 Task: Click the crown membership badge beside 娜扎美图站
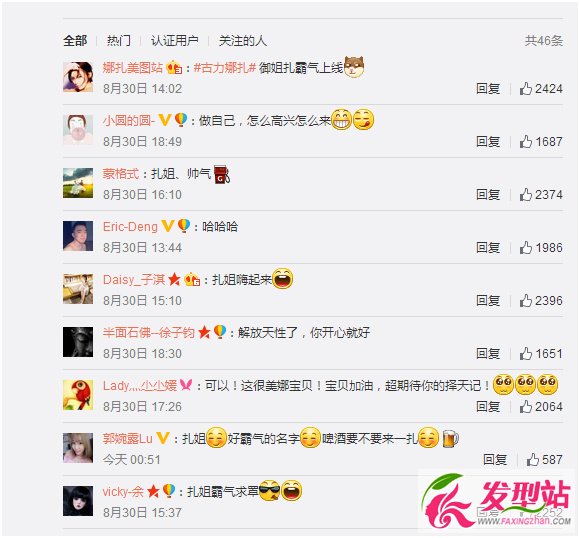[174, 67]
